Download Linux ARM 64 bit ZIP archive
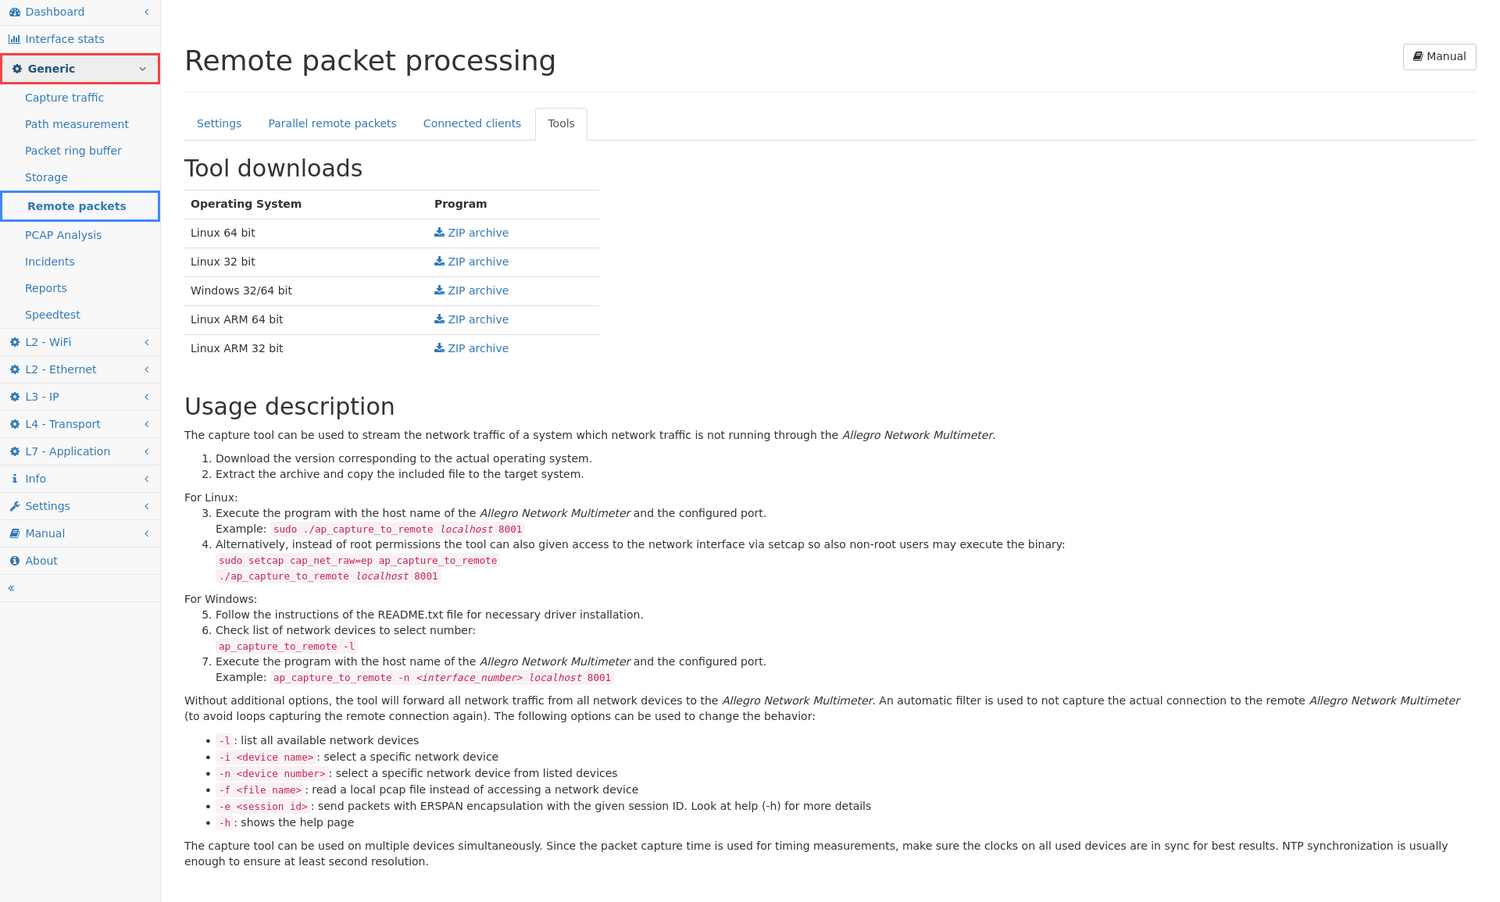The image size is (1500, 902). (x=478, y=320)
